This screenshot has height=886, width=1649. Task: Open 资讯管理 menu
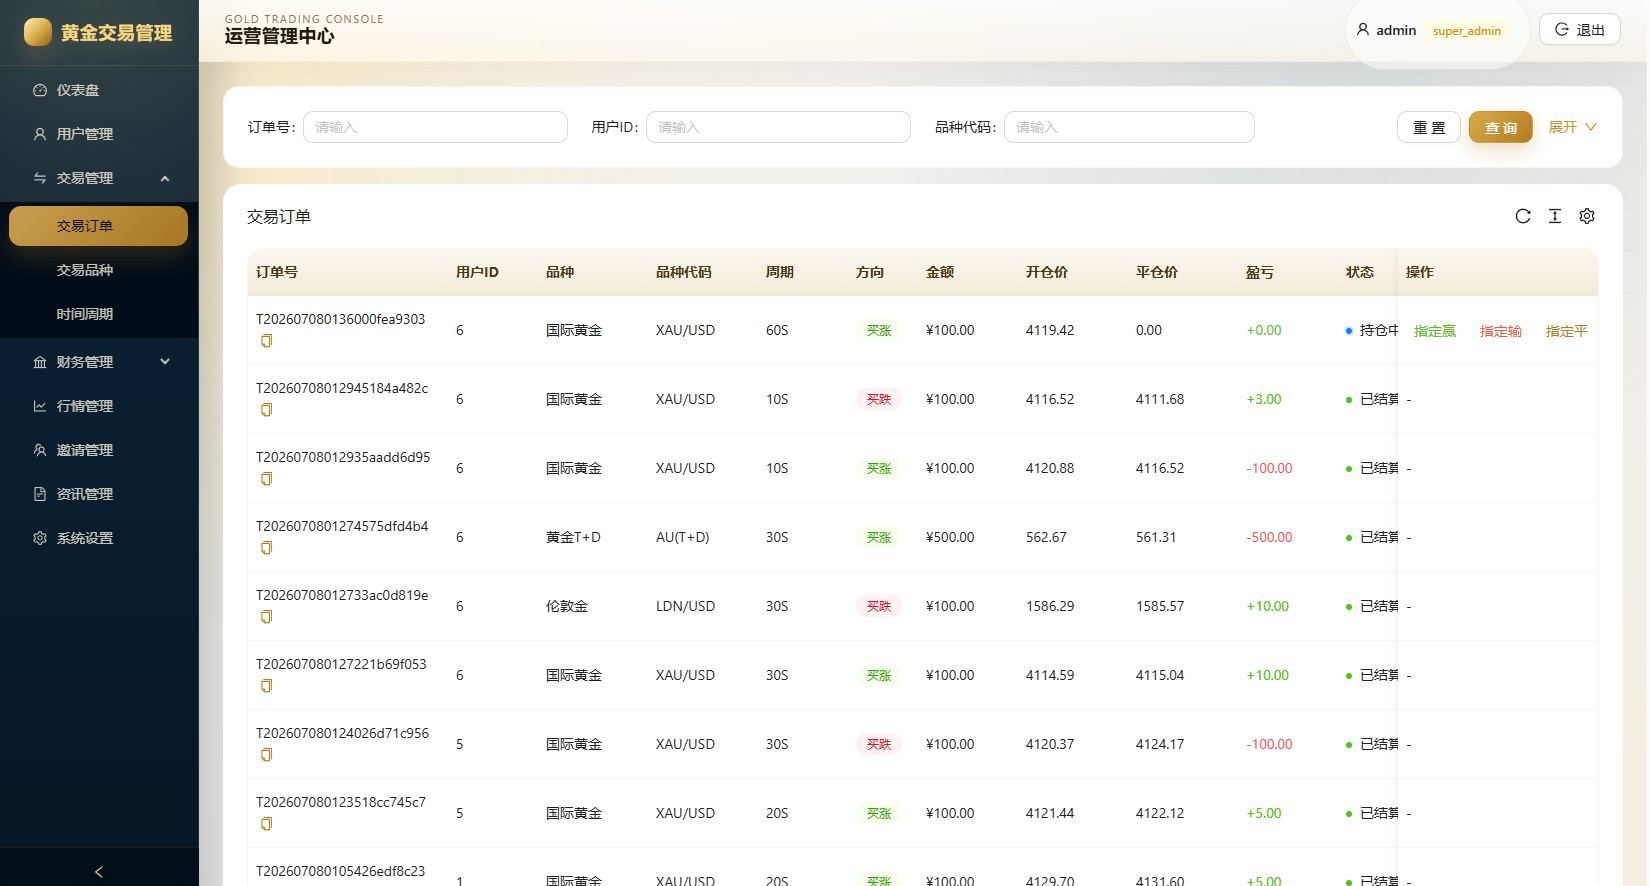[x=99, y=494]
